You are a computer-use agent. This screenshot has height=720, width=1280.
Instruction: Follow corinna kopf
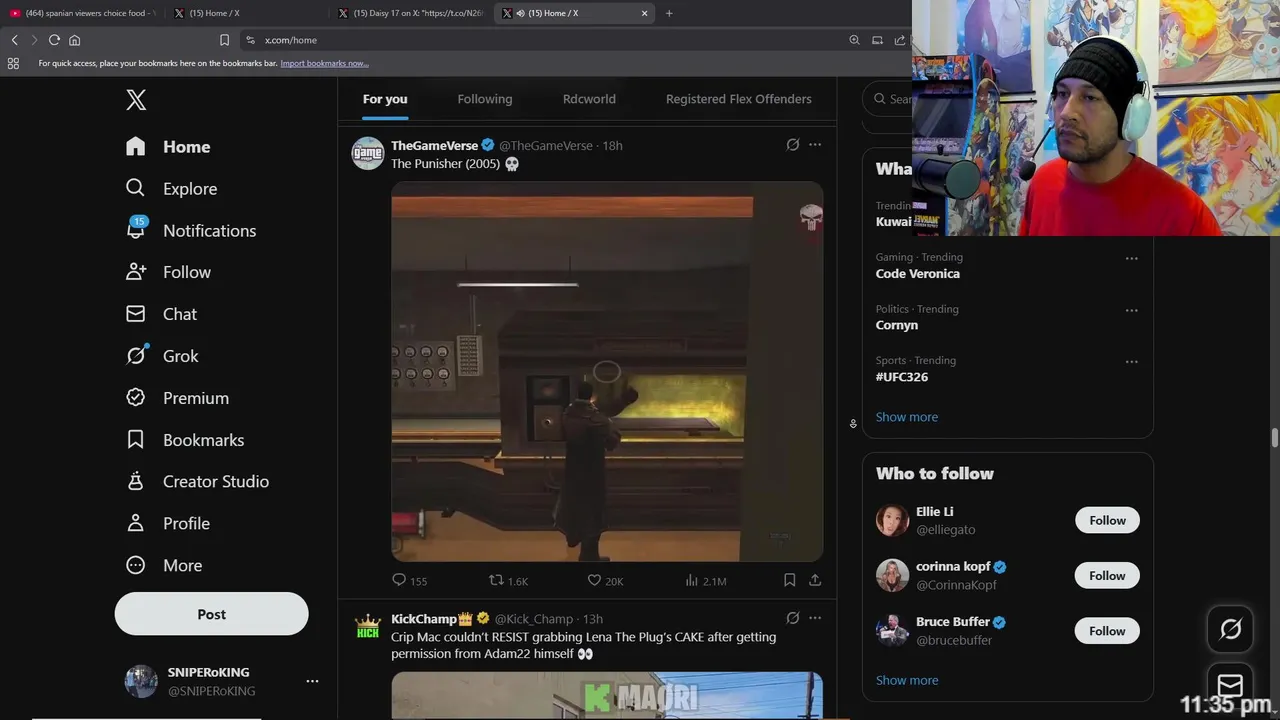point(1107,575)
